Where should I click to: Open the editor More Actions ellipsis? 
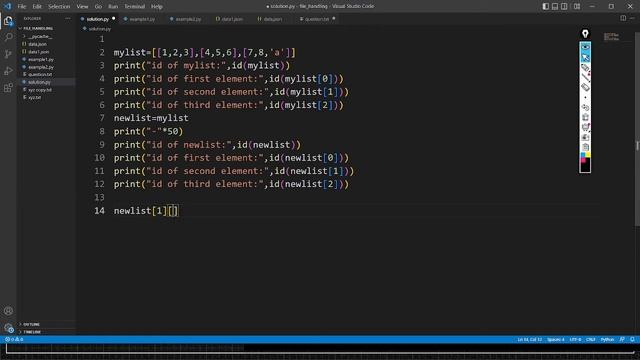point(632,18)
